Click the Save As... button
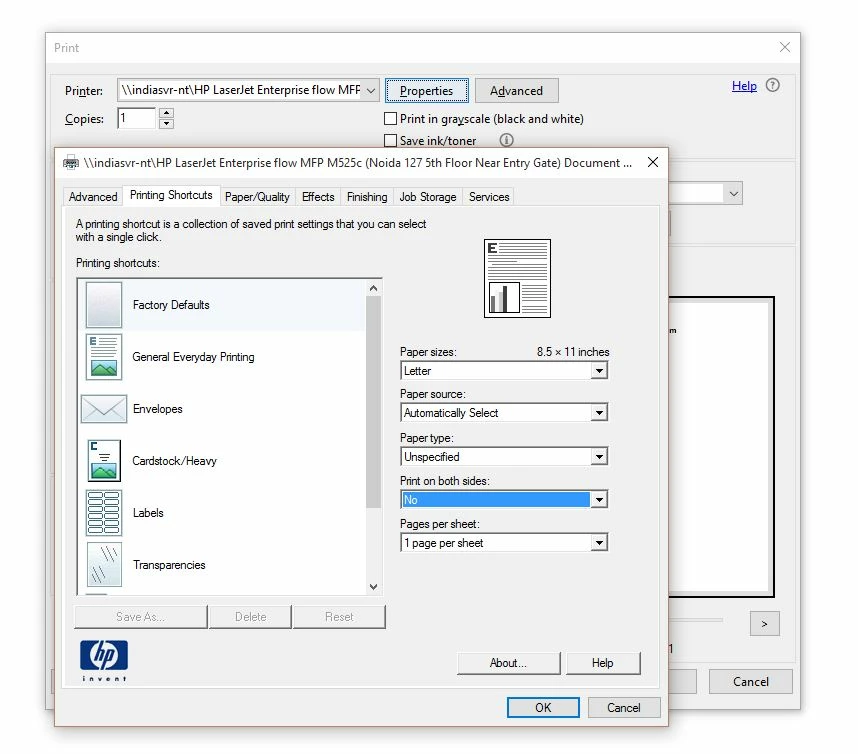 point(141,617)
